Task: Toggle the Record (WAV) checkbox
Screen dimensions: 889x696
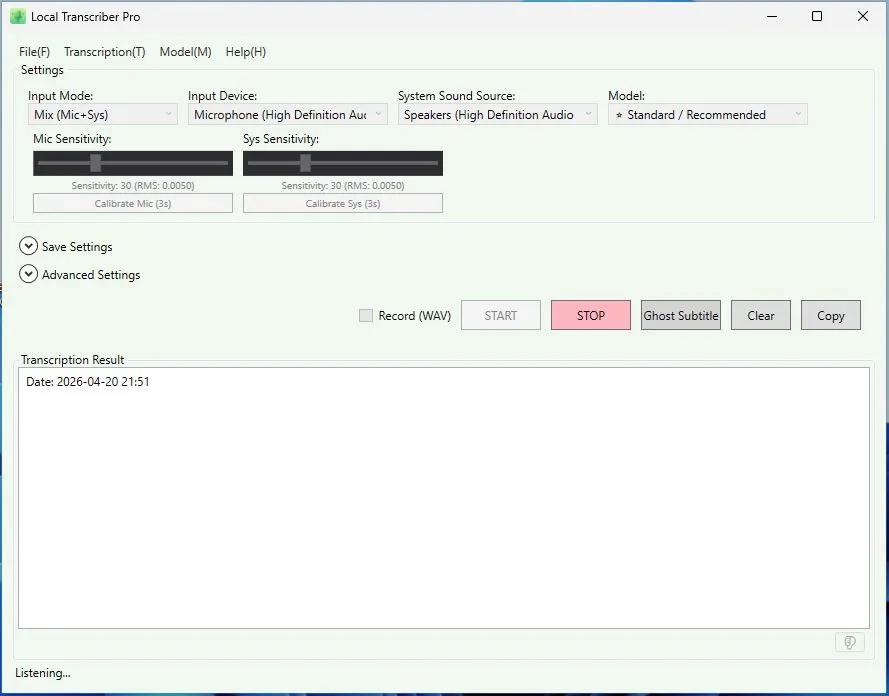Action: pos(366,316)
